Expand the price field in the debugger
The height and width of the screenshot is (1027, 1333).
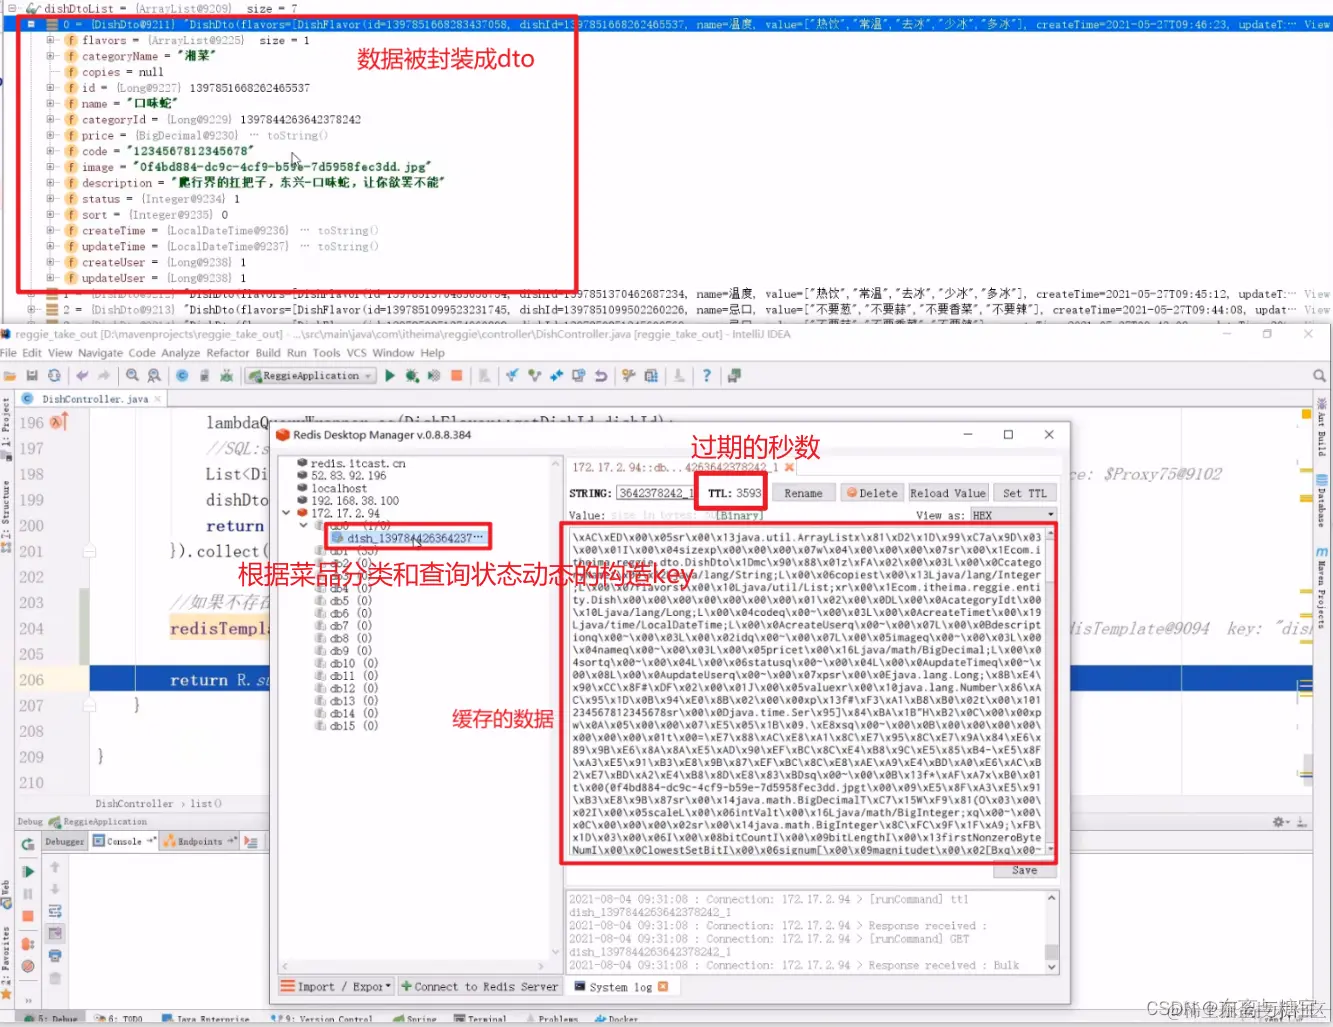pos(50,136)
